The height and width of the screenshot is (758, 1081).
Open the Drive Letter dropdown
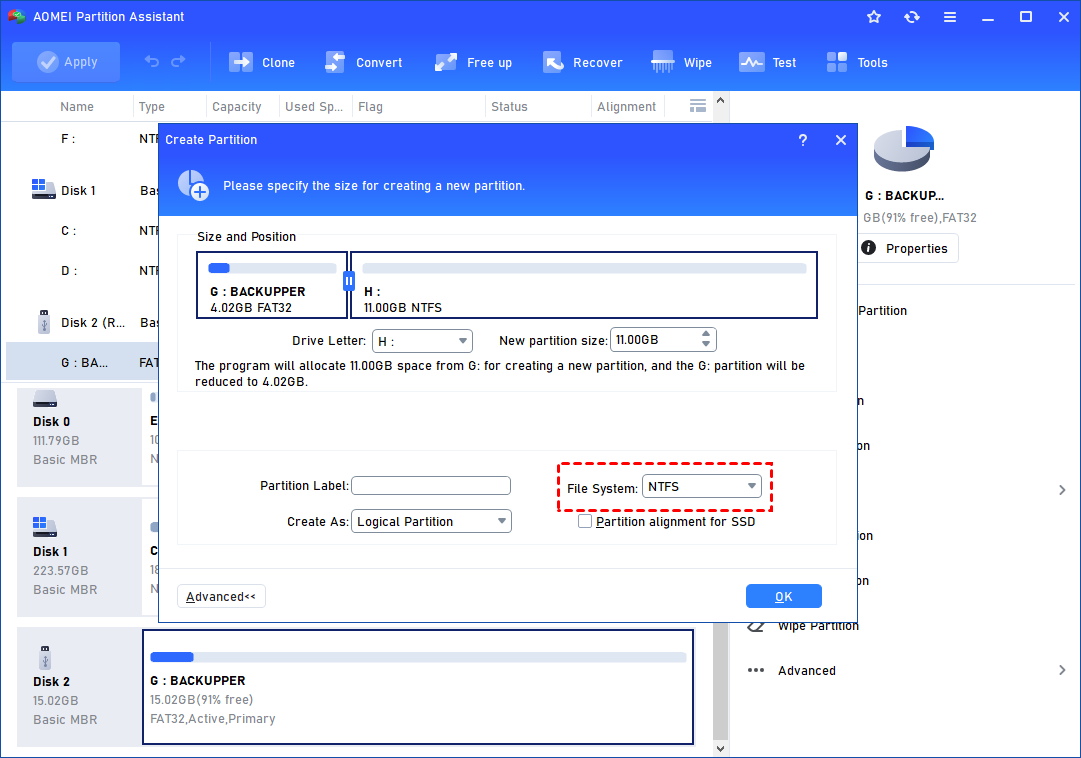422,341
